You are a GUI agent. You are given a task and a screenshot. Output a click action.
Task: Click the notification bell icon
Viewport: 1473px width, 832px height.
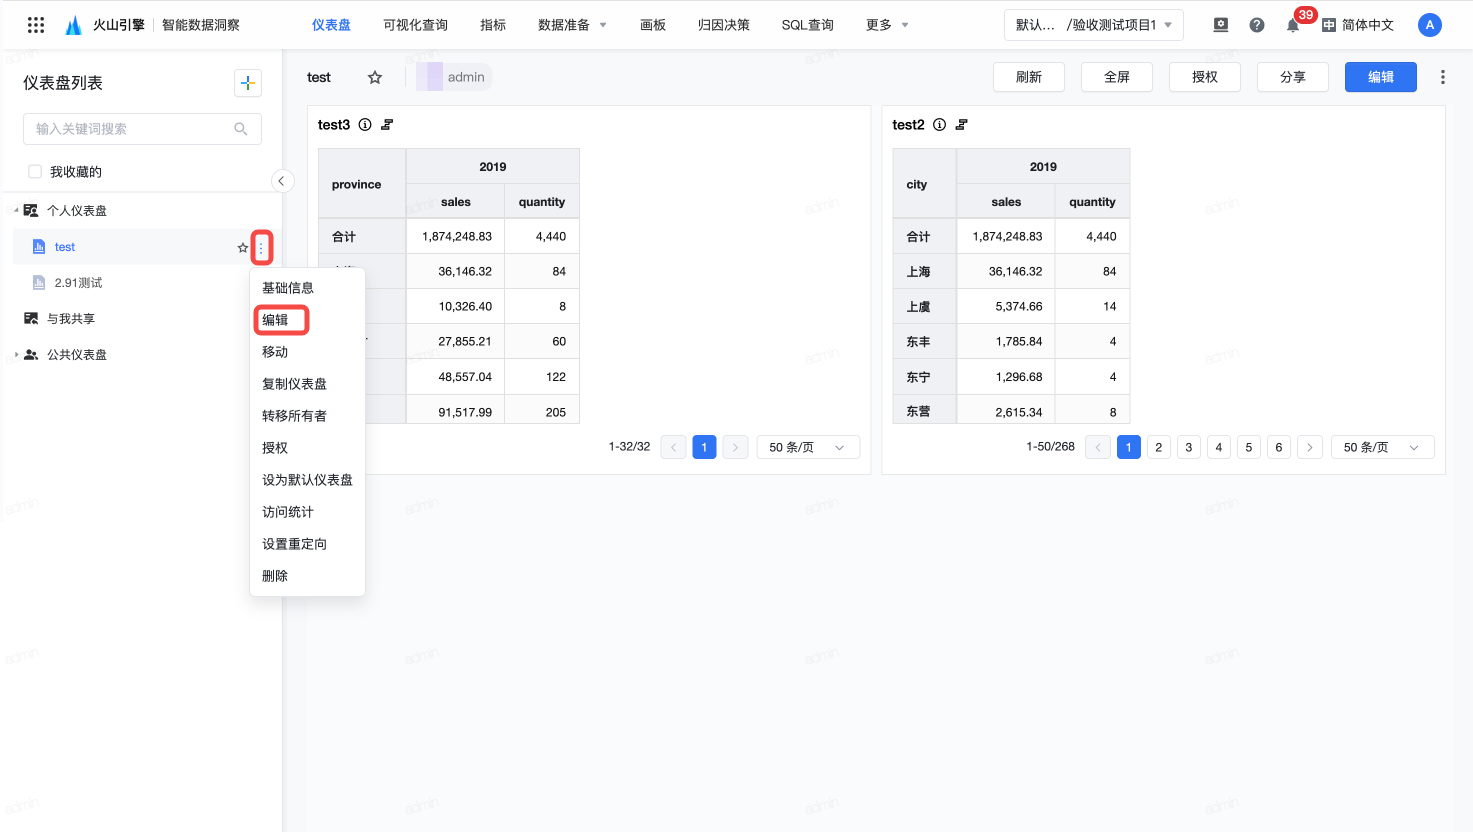click(1292, 26)
